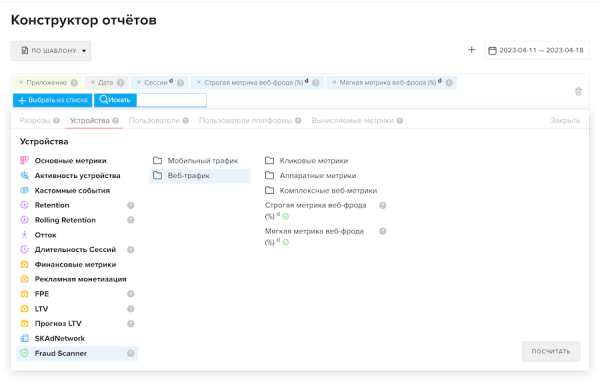600x384 pixels.
Task: Open the help icon next to Retention
Action: coord(130,205)
